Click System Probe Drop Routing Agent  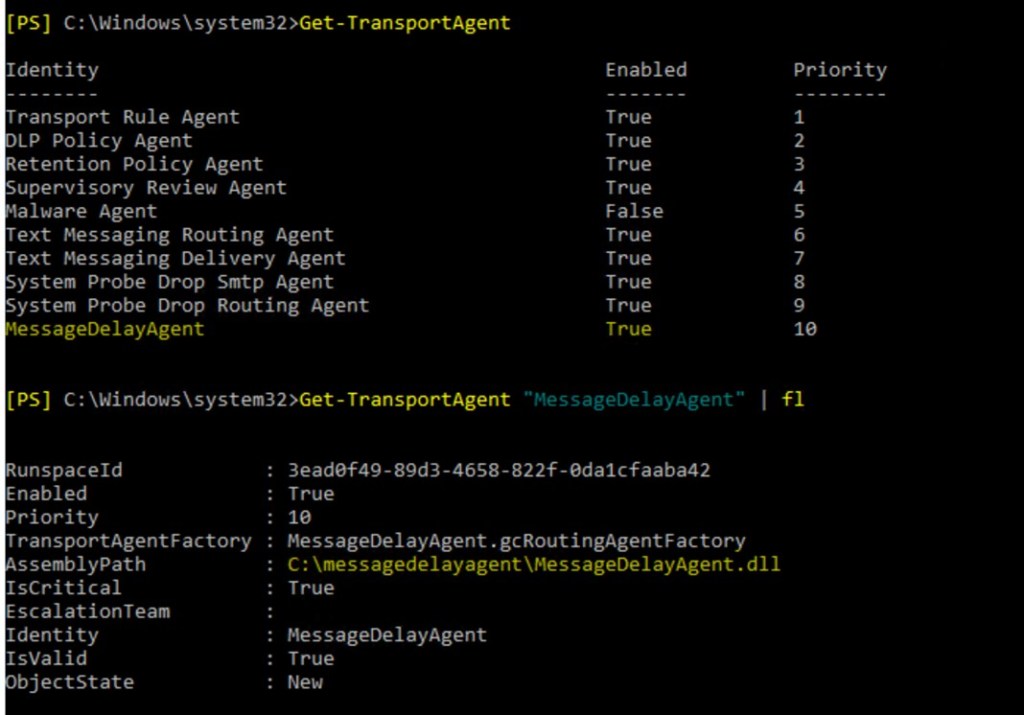(187, 305)
